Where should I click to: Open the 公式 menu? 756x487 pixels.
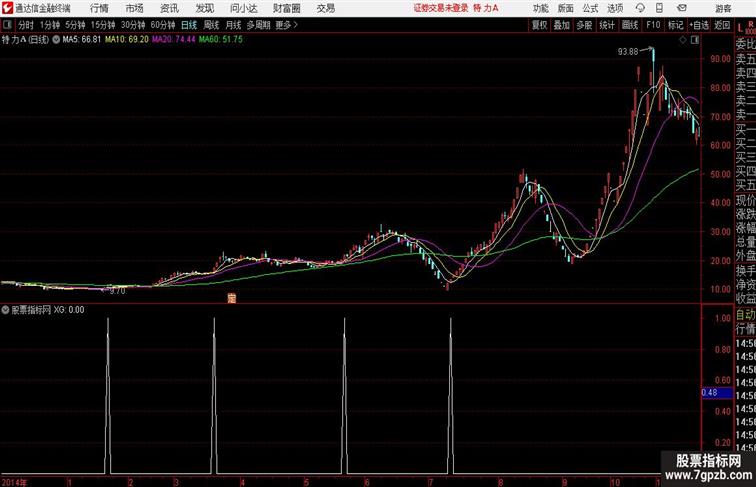(590, 8)
